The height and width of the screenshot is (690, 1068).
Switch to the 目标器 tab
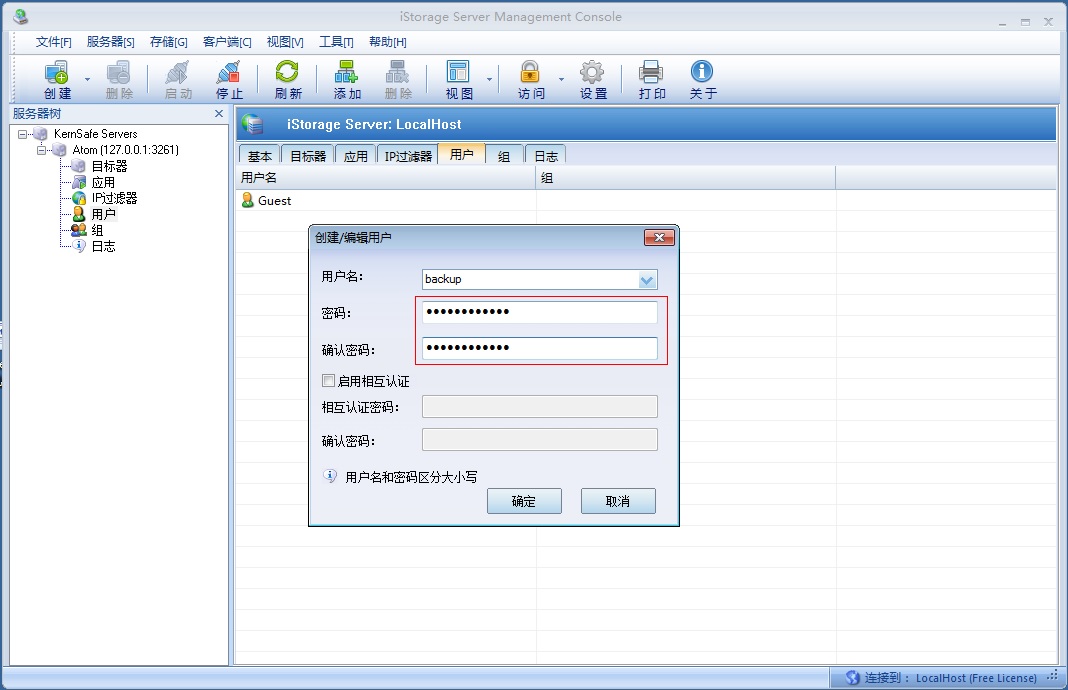[x=308, y=156]
